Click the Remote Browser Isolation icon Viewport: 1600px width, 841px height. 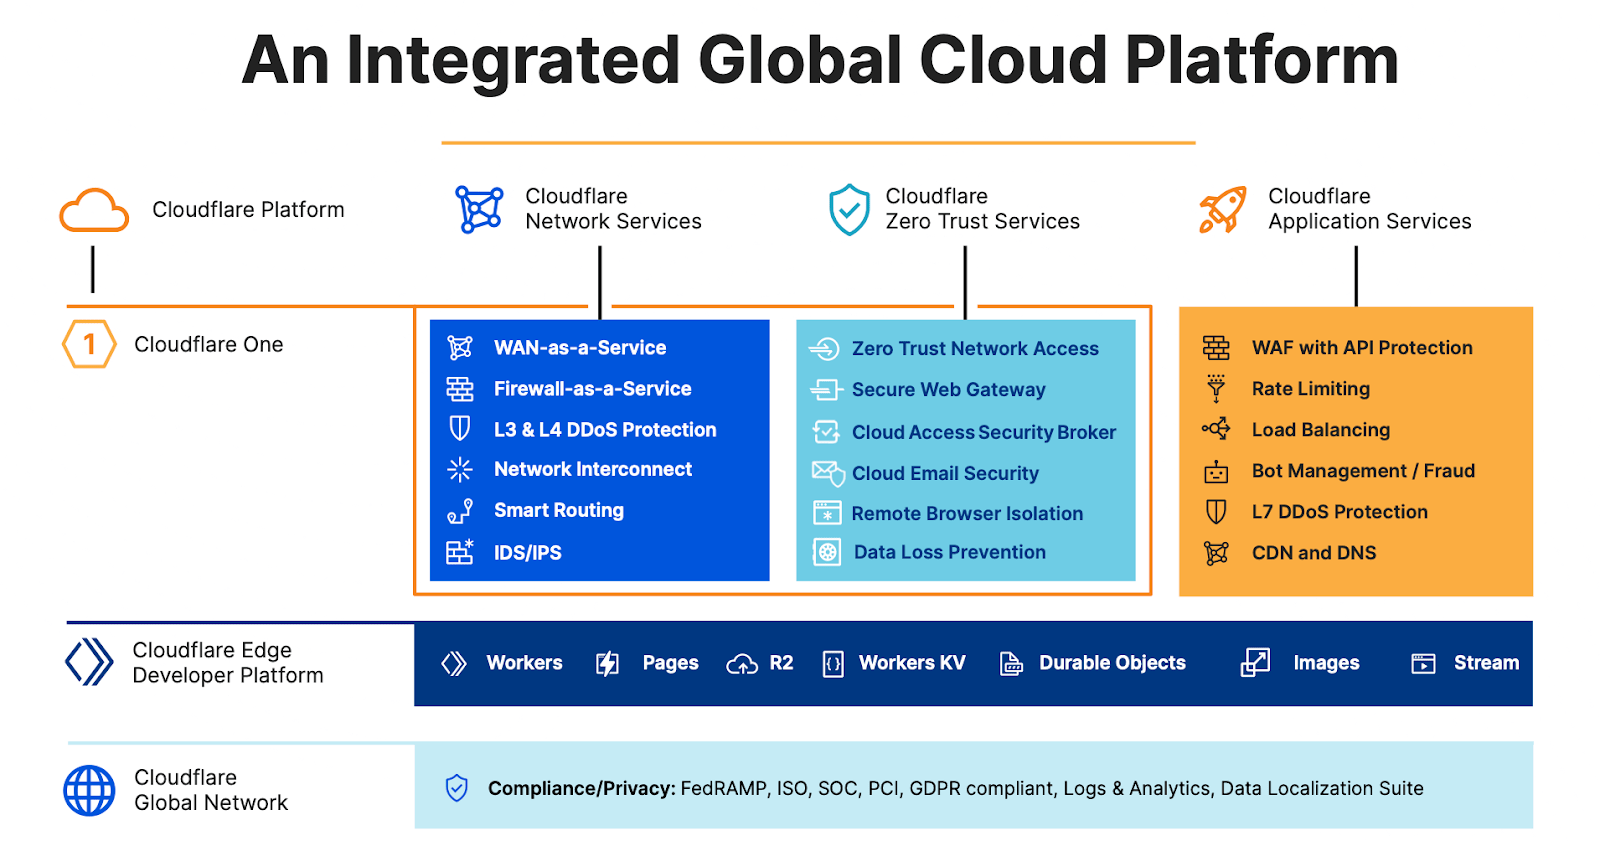827,513
